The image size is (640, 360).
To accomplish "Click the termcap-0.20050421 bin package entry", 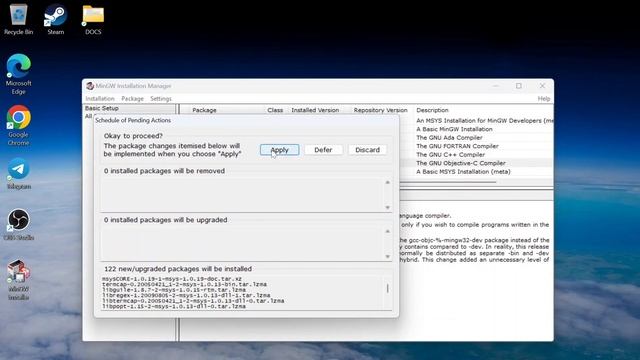I will click(184, 284).
